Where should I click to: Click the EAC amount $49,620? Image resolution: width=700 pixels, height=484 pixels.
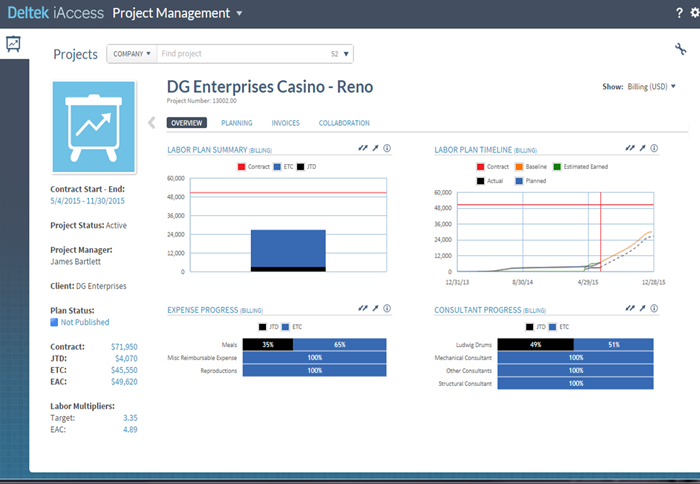click(124, 382)
